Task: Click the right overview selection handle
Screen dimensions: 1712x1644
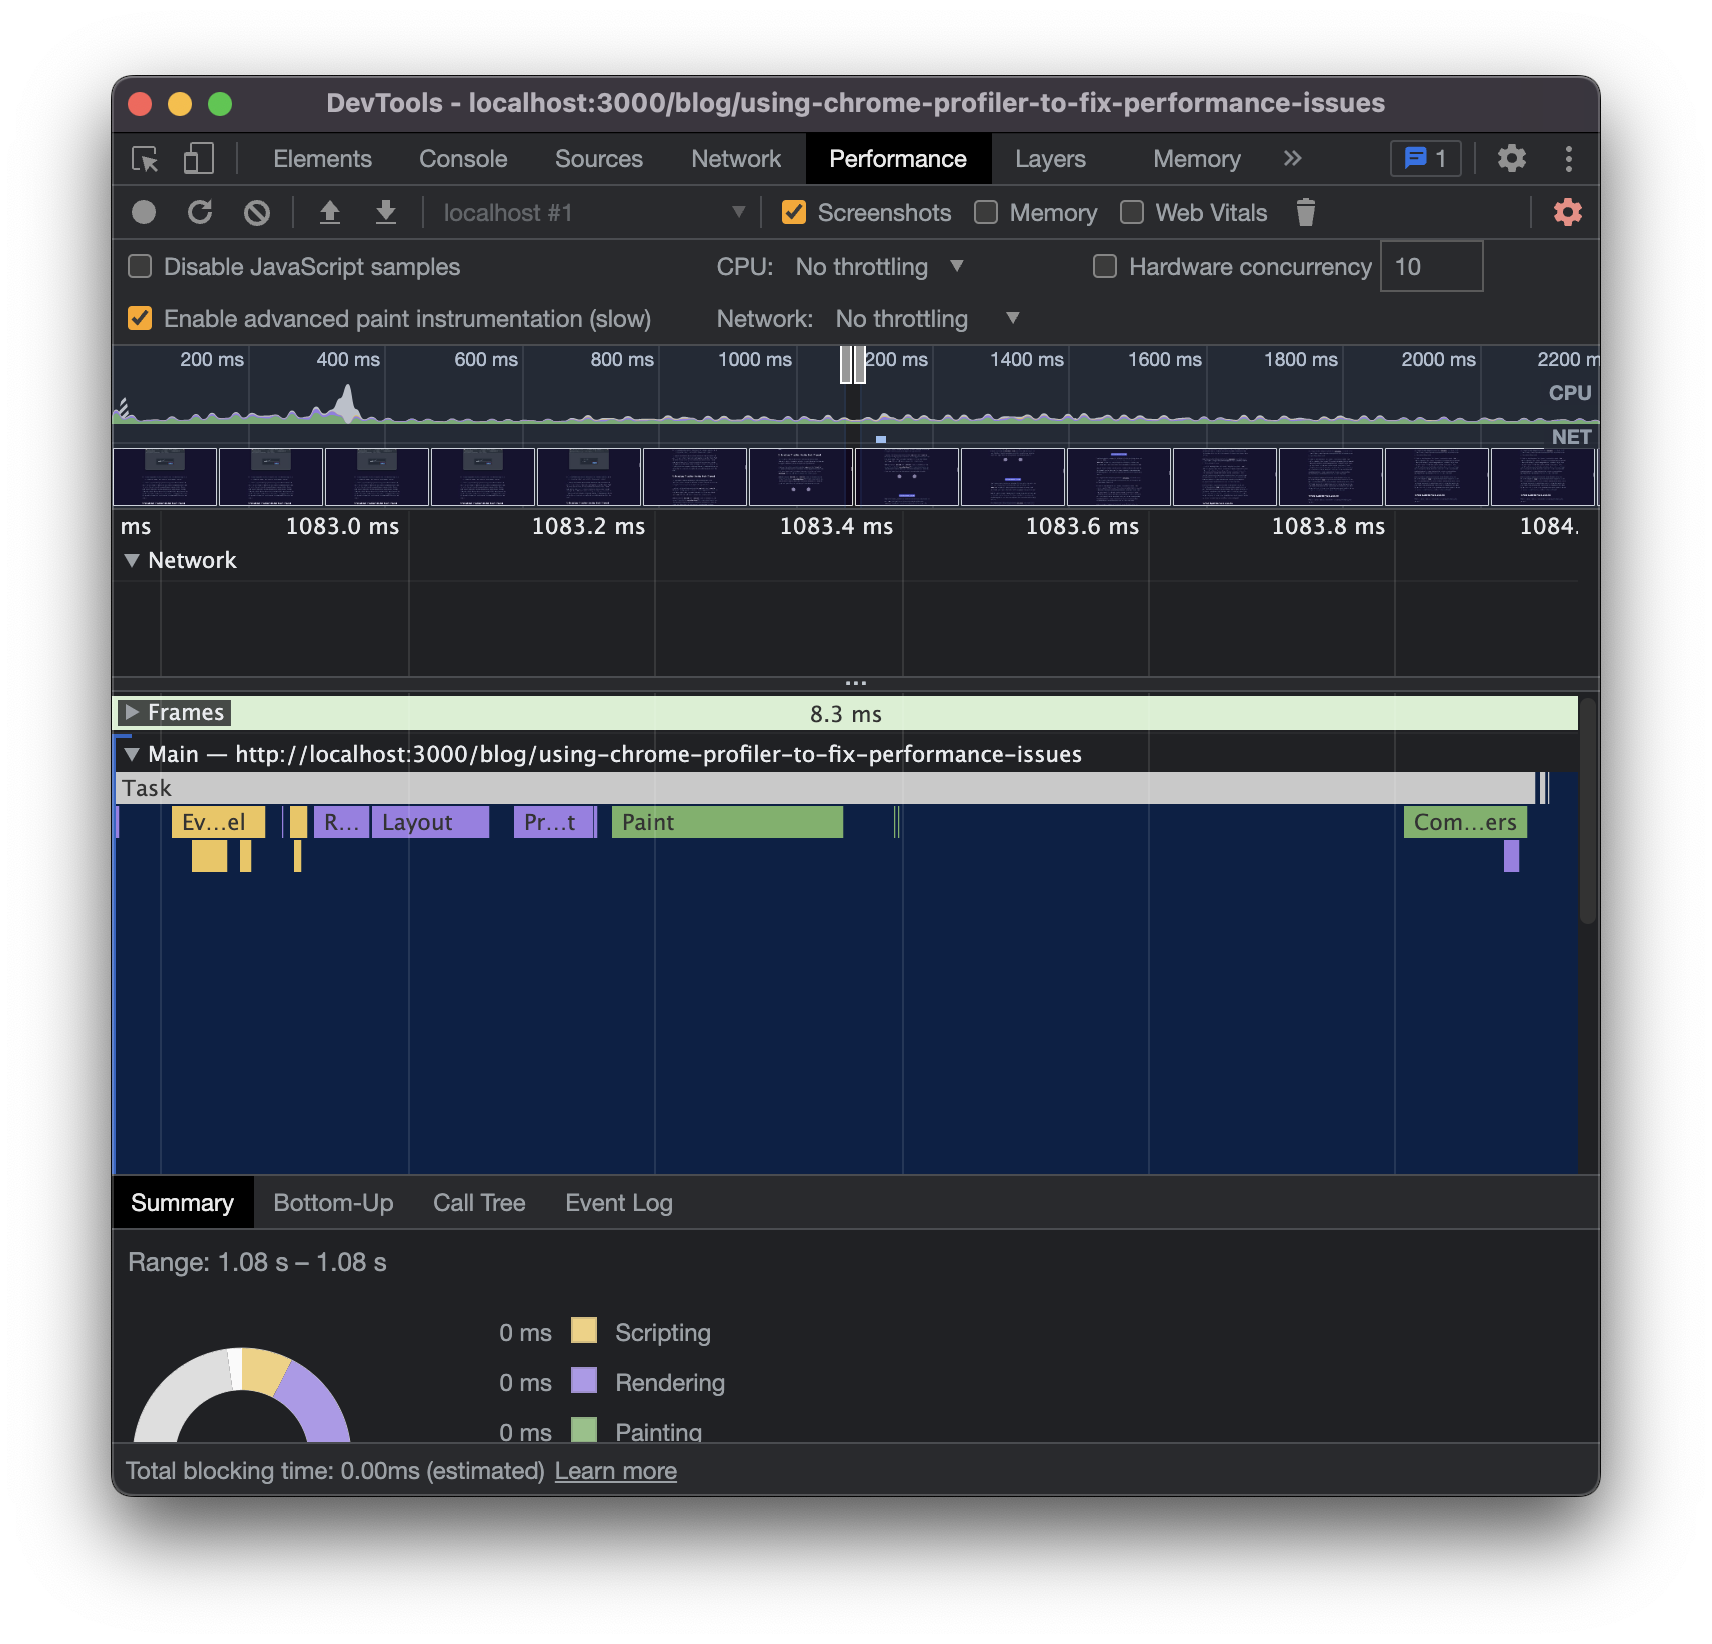Action: coord(860,365)
